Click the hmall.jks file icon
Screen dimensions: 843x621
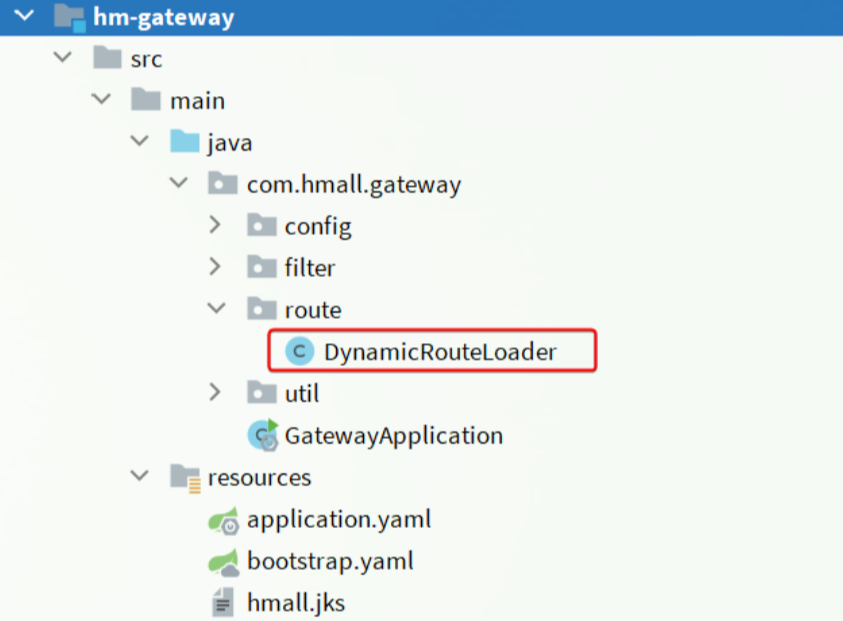(x=223, y=603)
